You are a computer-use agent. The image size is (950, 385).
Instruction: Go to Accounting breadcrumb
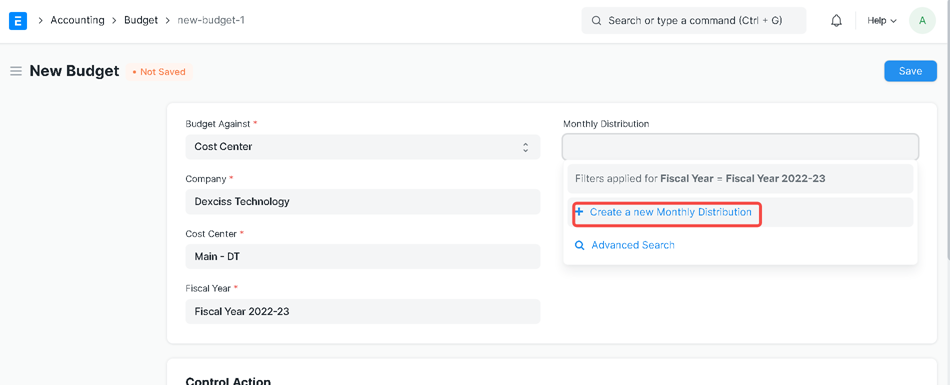78,20
